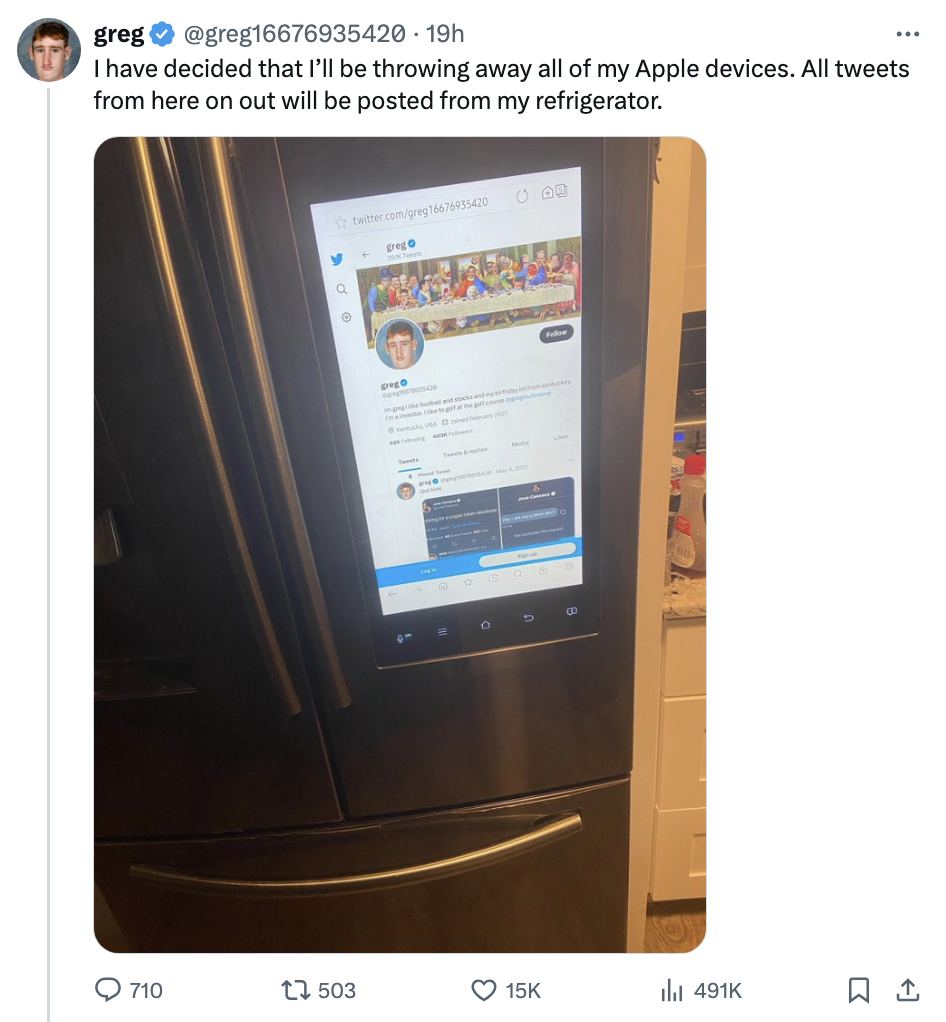
Task: Click the search magnifier on fridge screen sidebar
Action: (x=341, y=289)
